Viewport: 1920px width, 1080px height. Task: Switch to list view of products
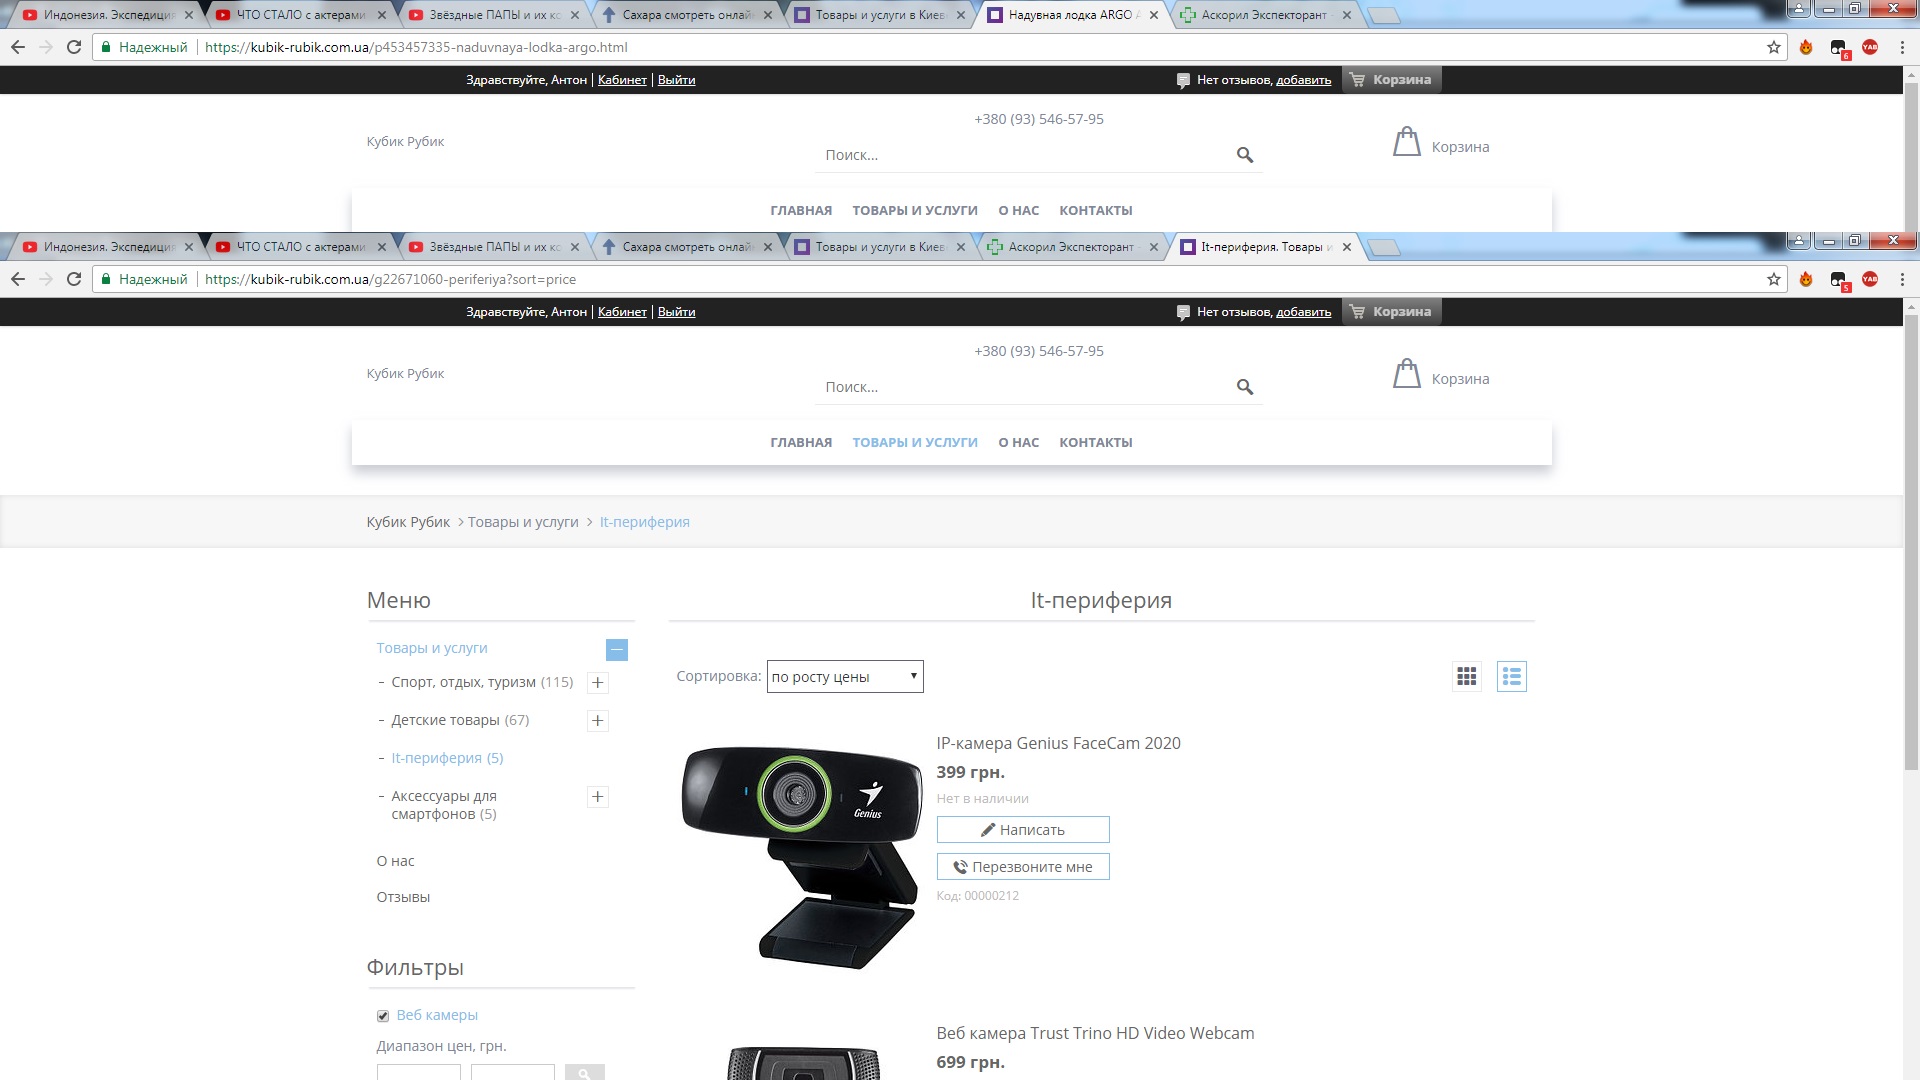coord(1511,677)
